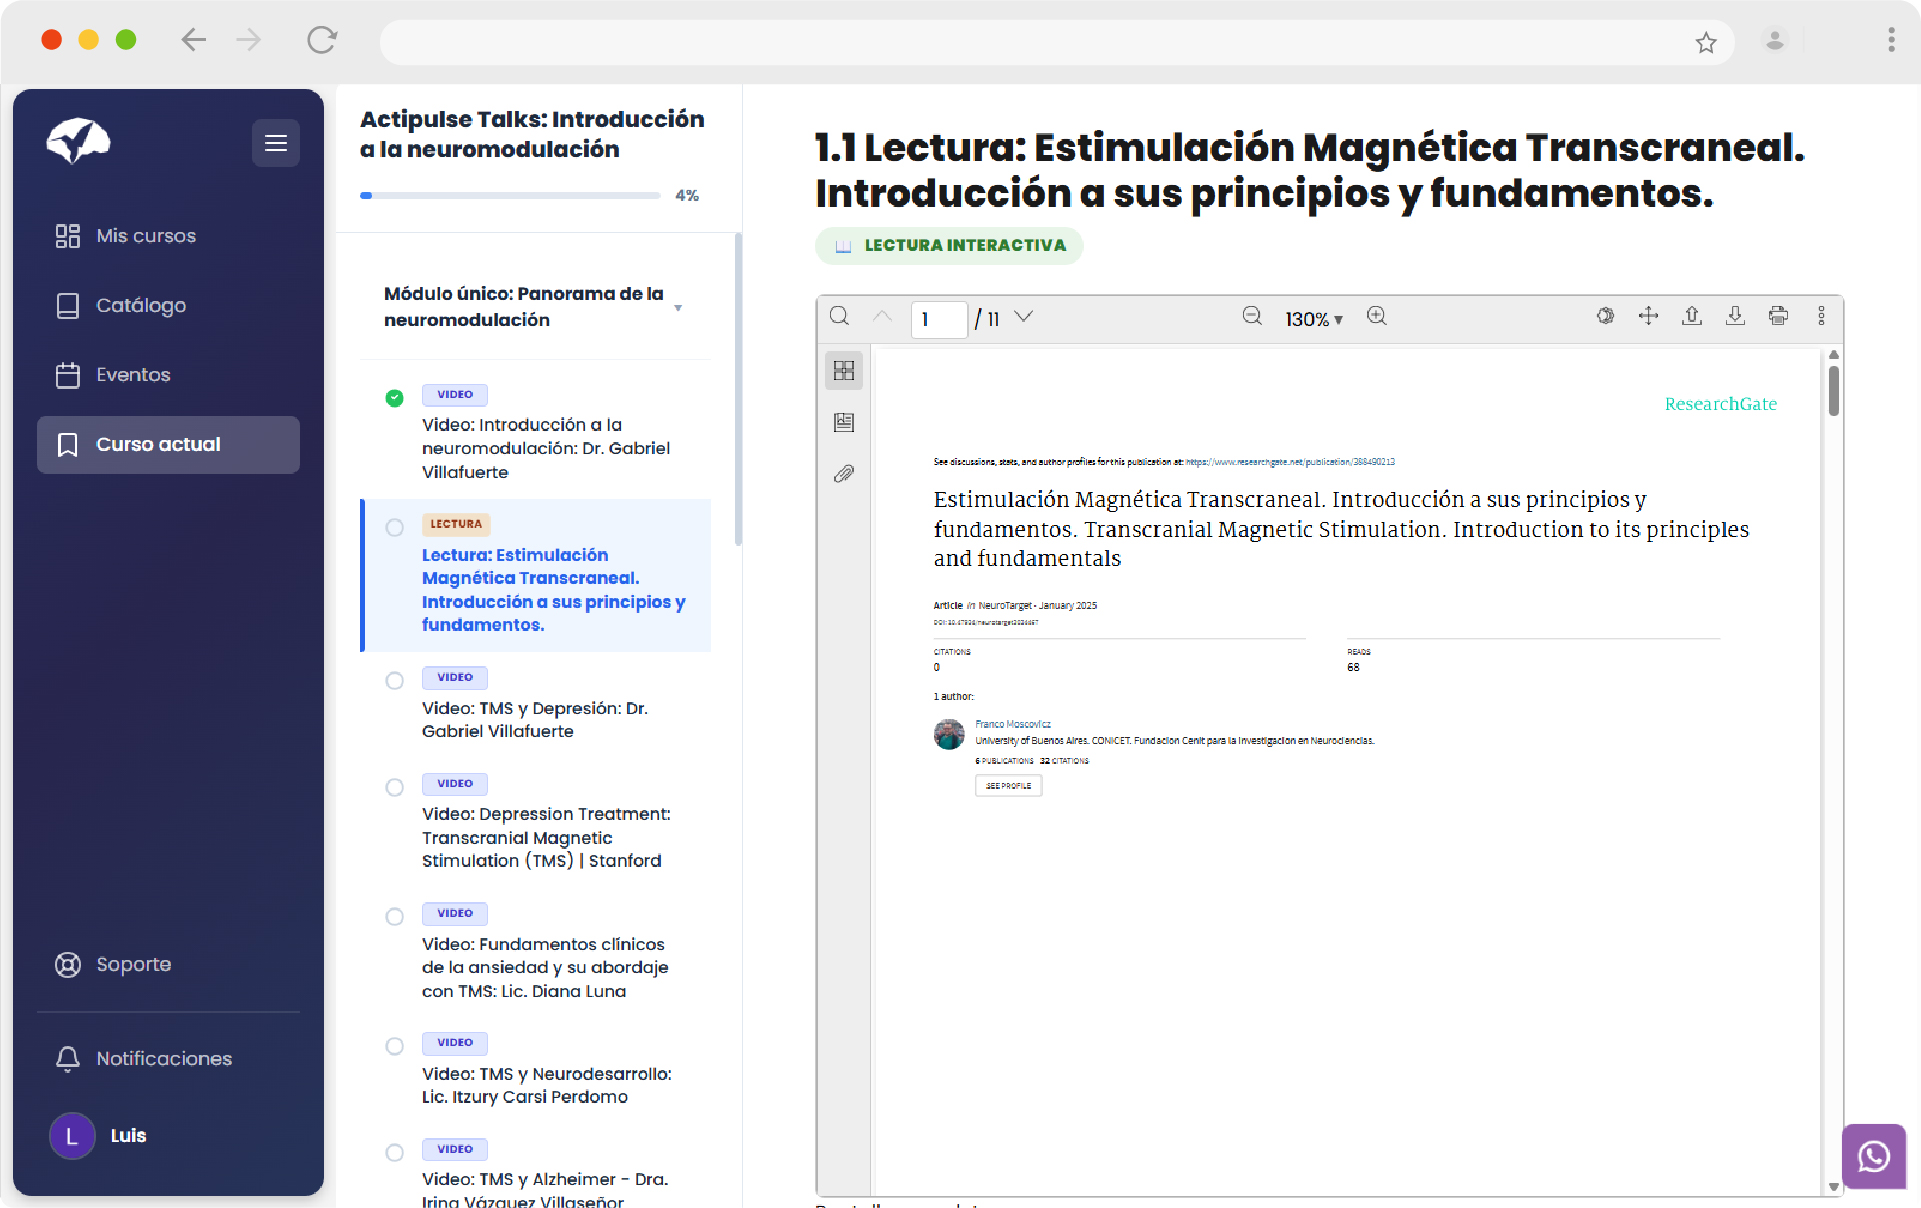Open Catálogo section
The image size is (1921, 1208).
168,305
